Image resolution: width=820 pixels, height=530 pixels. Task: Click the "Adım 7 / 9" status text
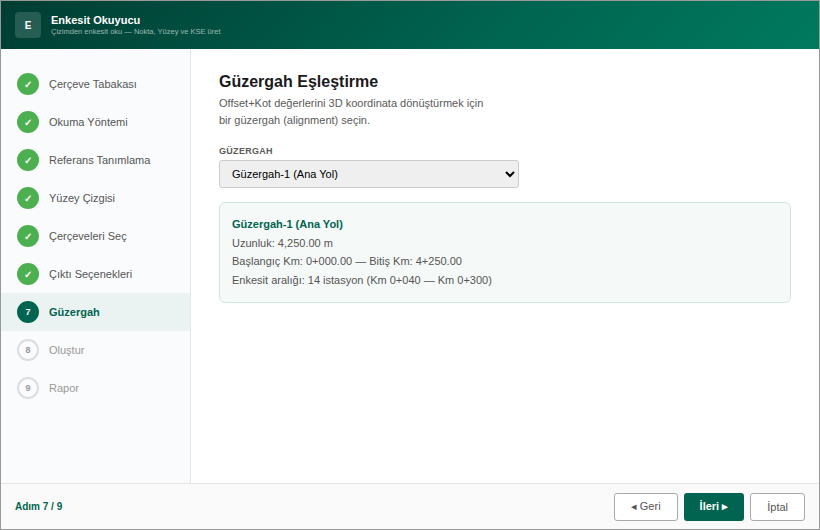39,506
